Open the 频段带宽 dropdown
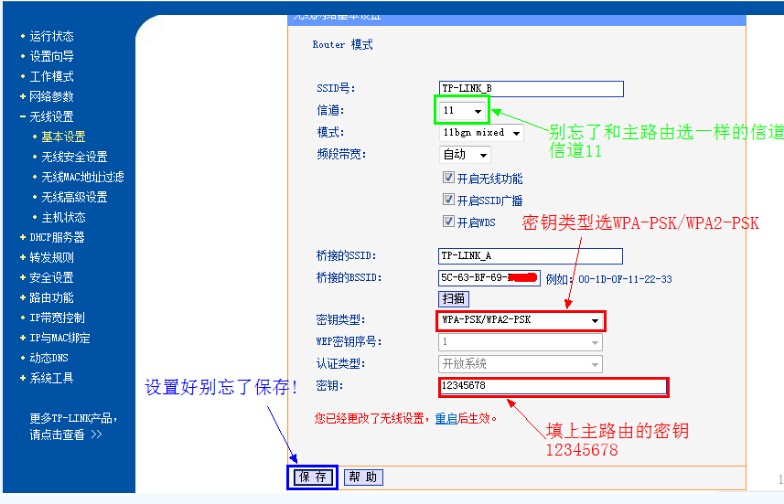784x504 pixels. [x=464, y=154]
